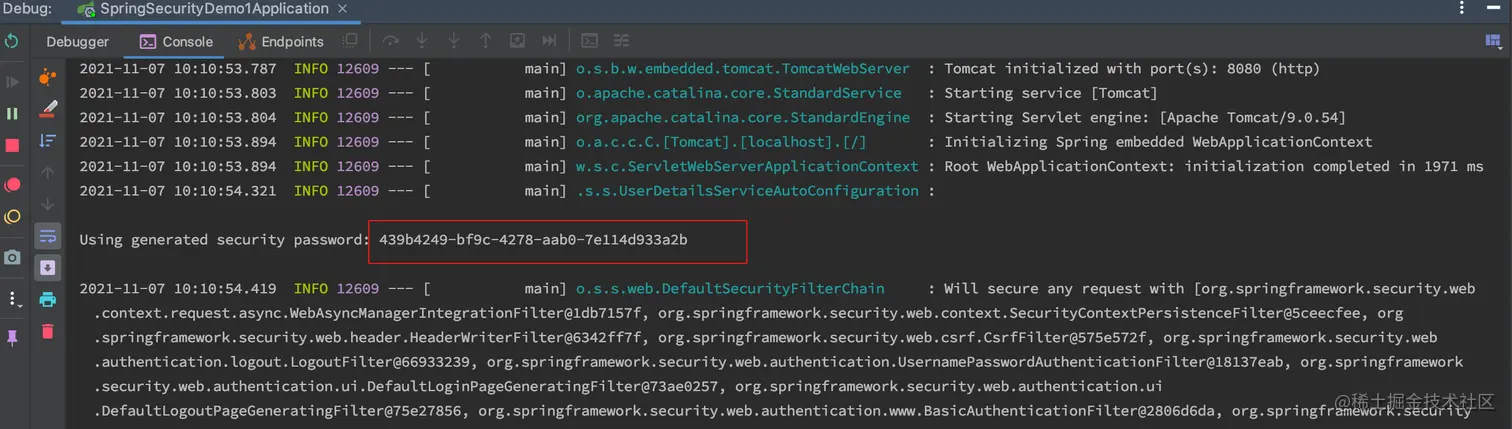This screenshot has height=429, width=1512.
Task: Click the Step Out up-arrow icon
Action: [486, 41]
